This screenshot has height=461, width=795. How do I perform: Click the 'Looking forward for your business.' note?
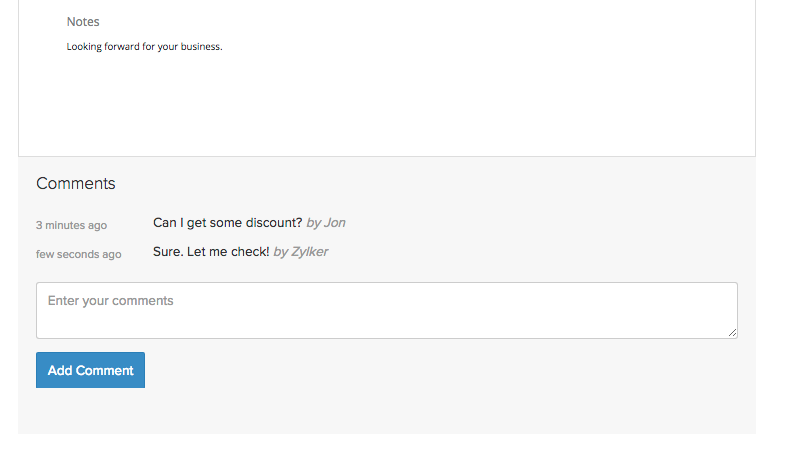[144, 46]
